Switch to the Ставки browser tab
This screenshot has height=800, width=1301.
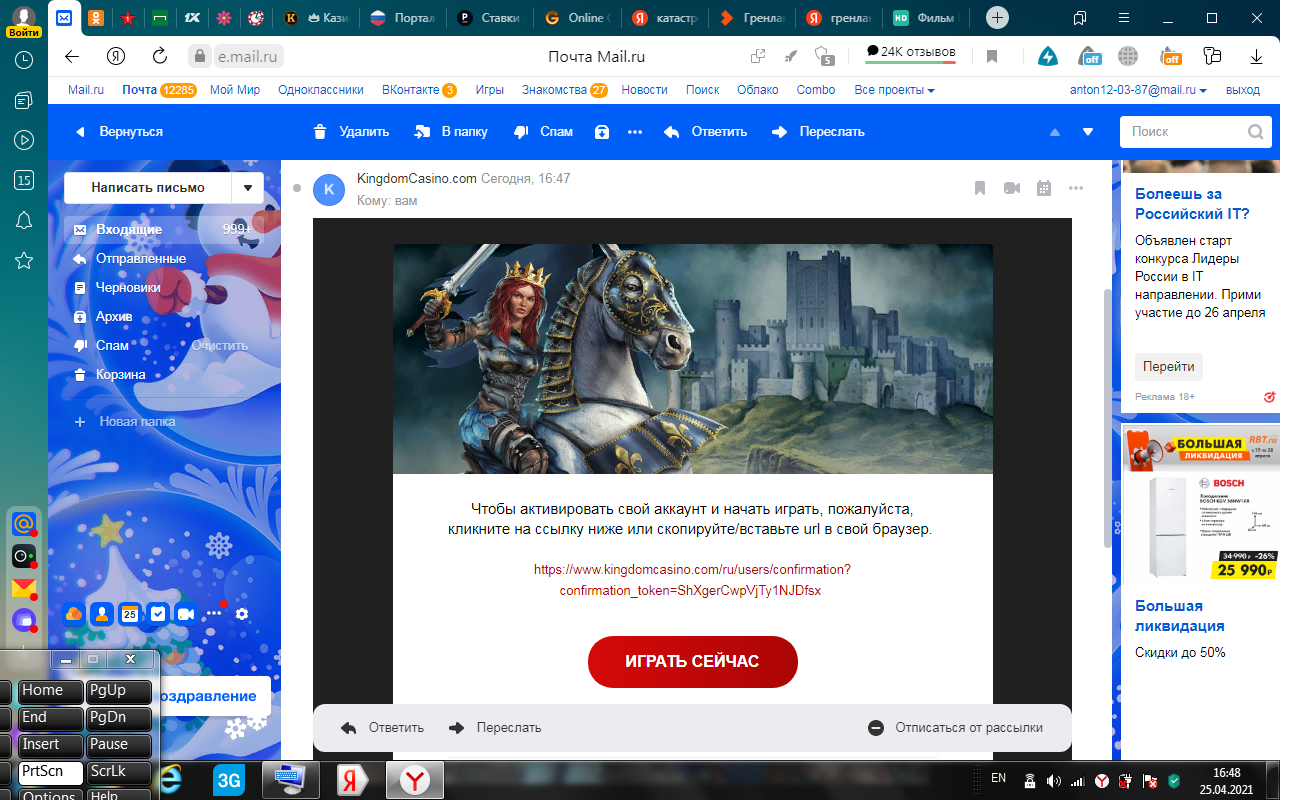pyautogui.click(x=490, y=18)
